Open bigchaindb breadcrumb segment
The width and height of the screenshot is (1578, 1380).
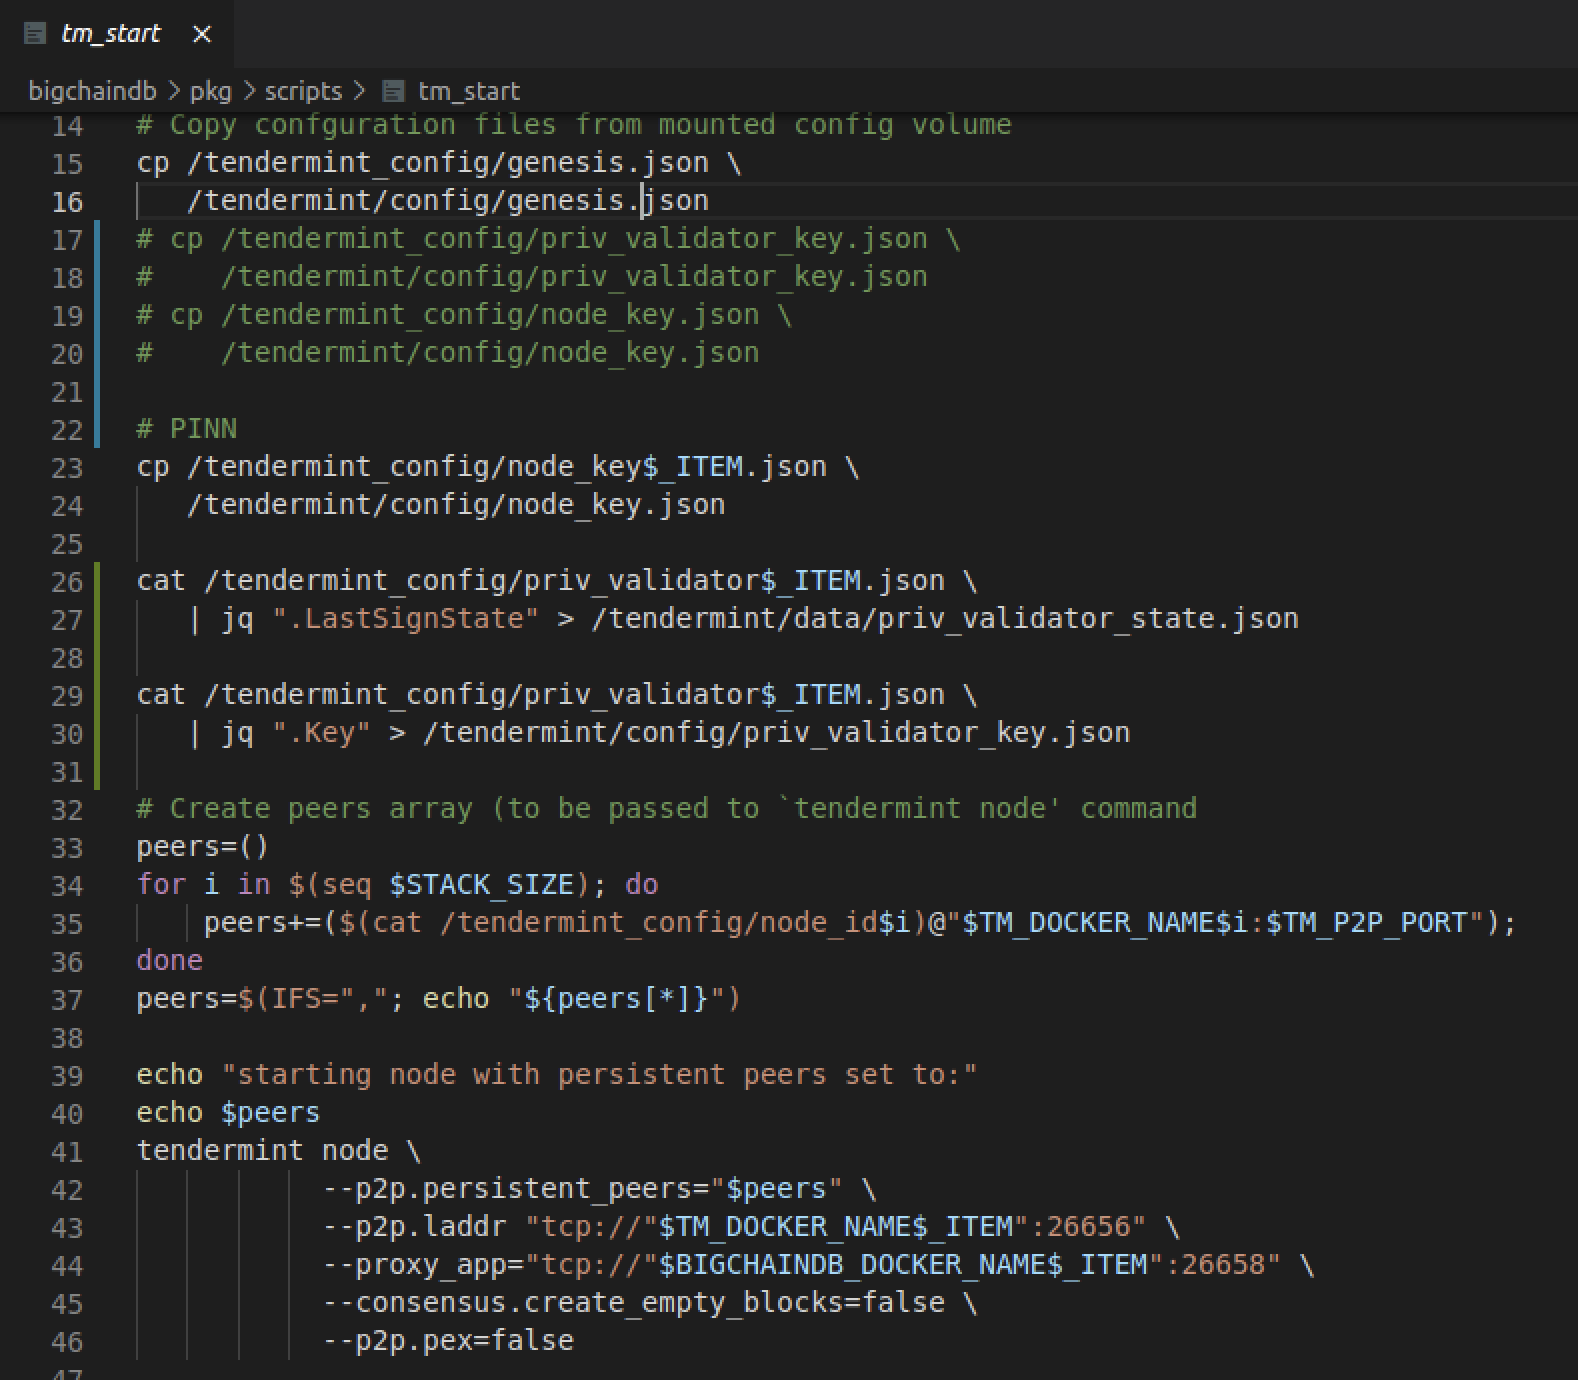92,91
